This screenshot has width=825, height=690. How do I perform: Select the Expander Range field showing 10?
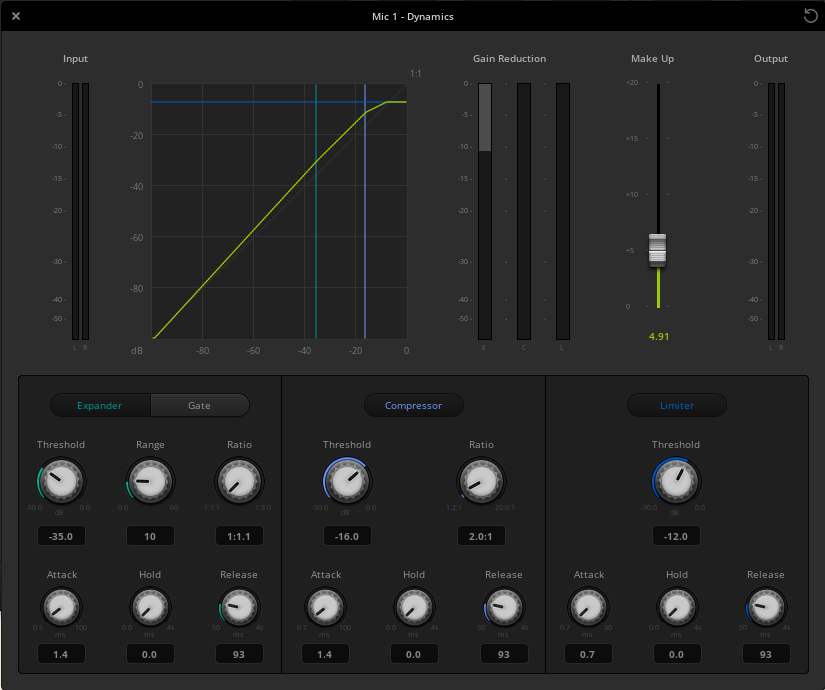[150, 536]
